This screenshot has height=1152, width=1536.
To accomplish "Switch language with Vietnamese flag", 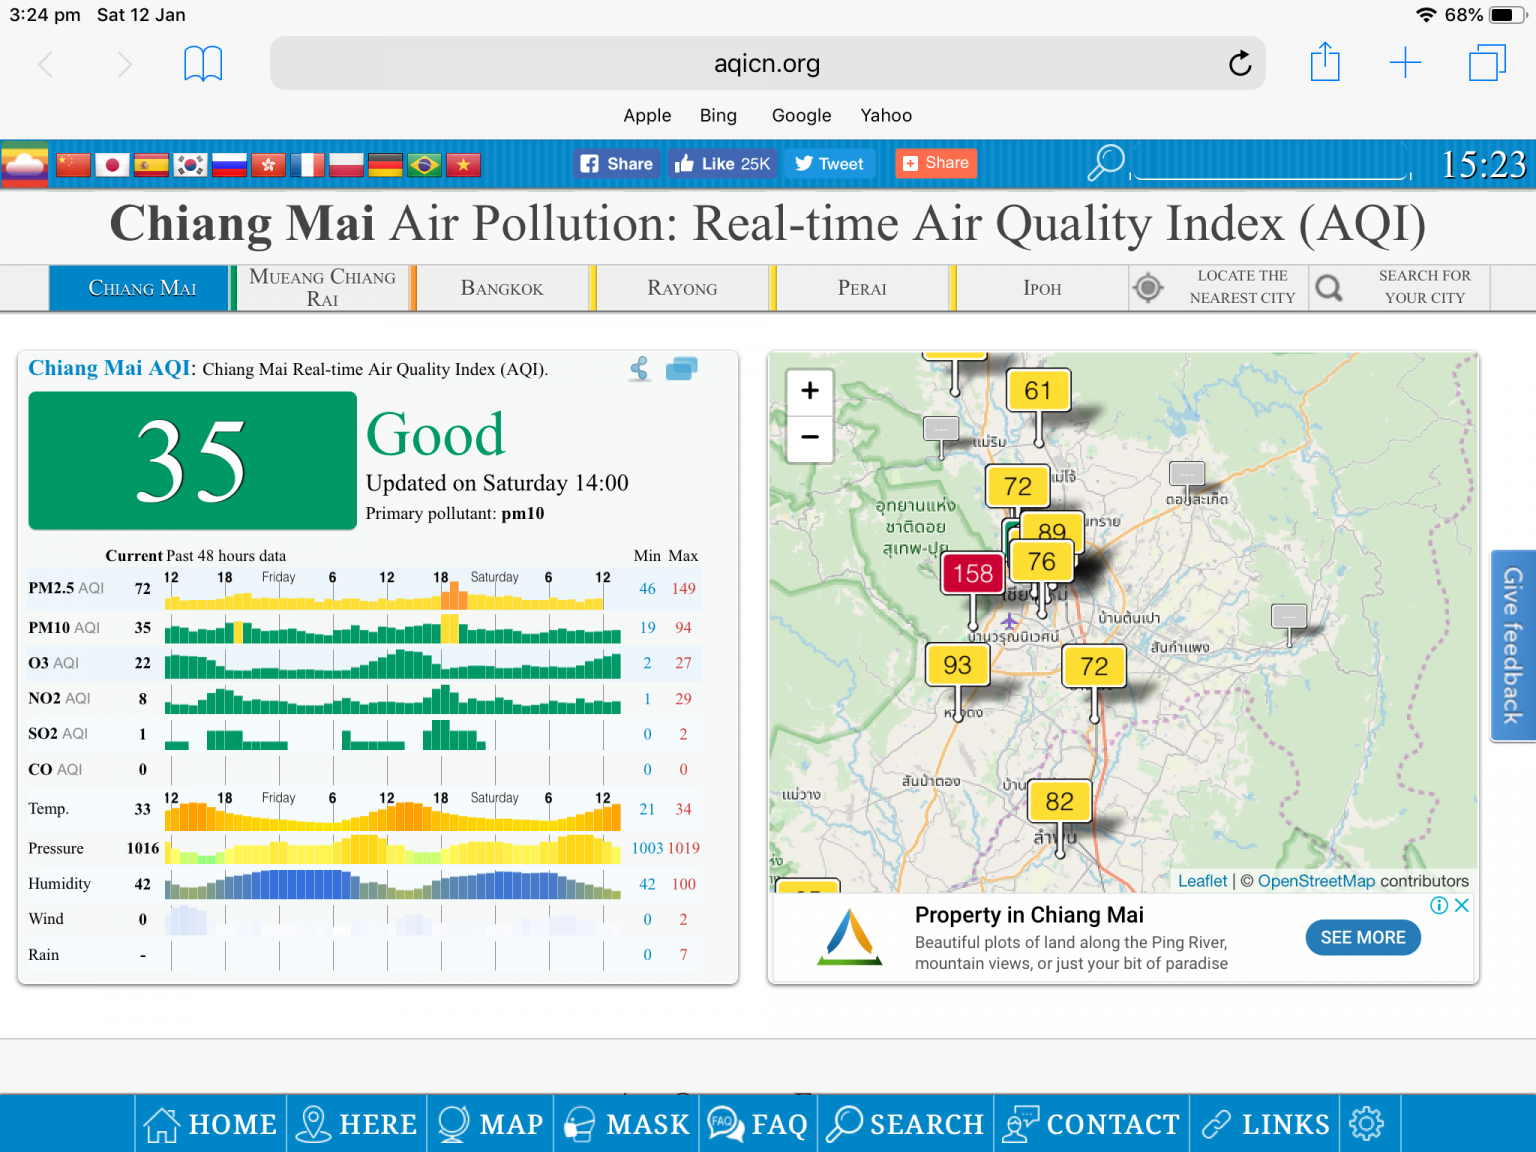I will tap(463, 165).
